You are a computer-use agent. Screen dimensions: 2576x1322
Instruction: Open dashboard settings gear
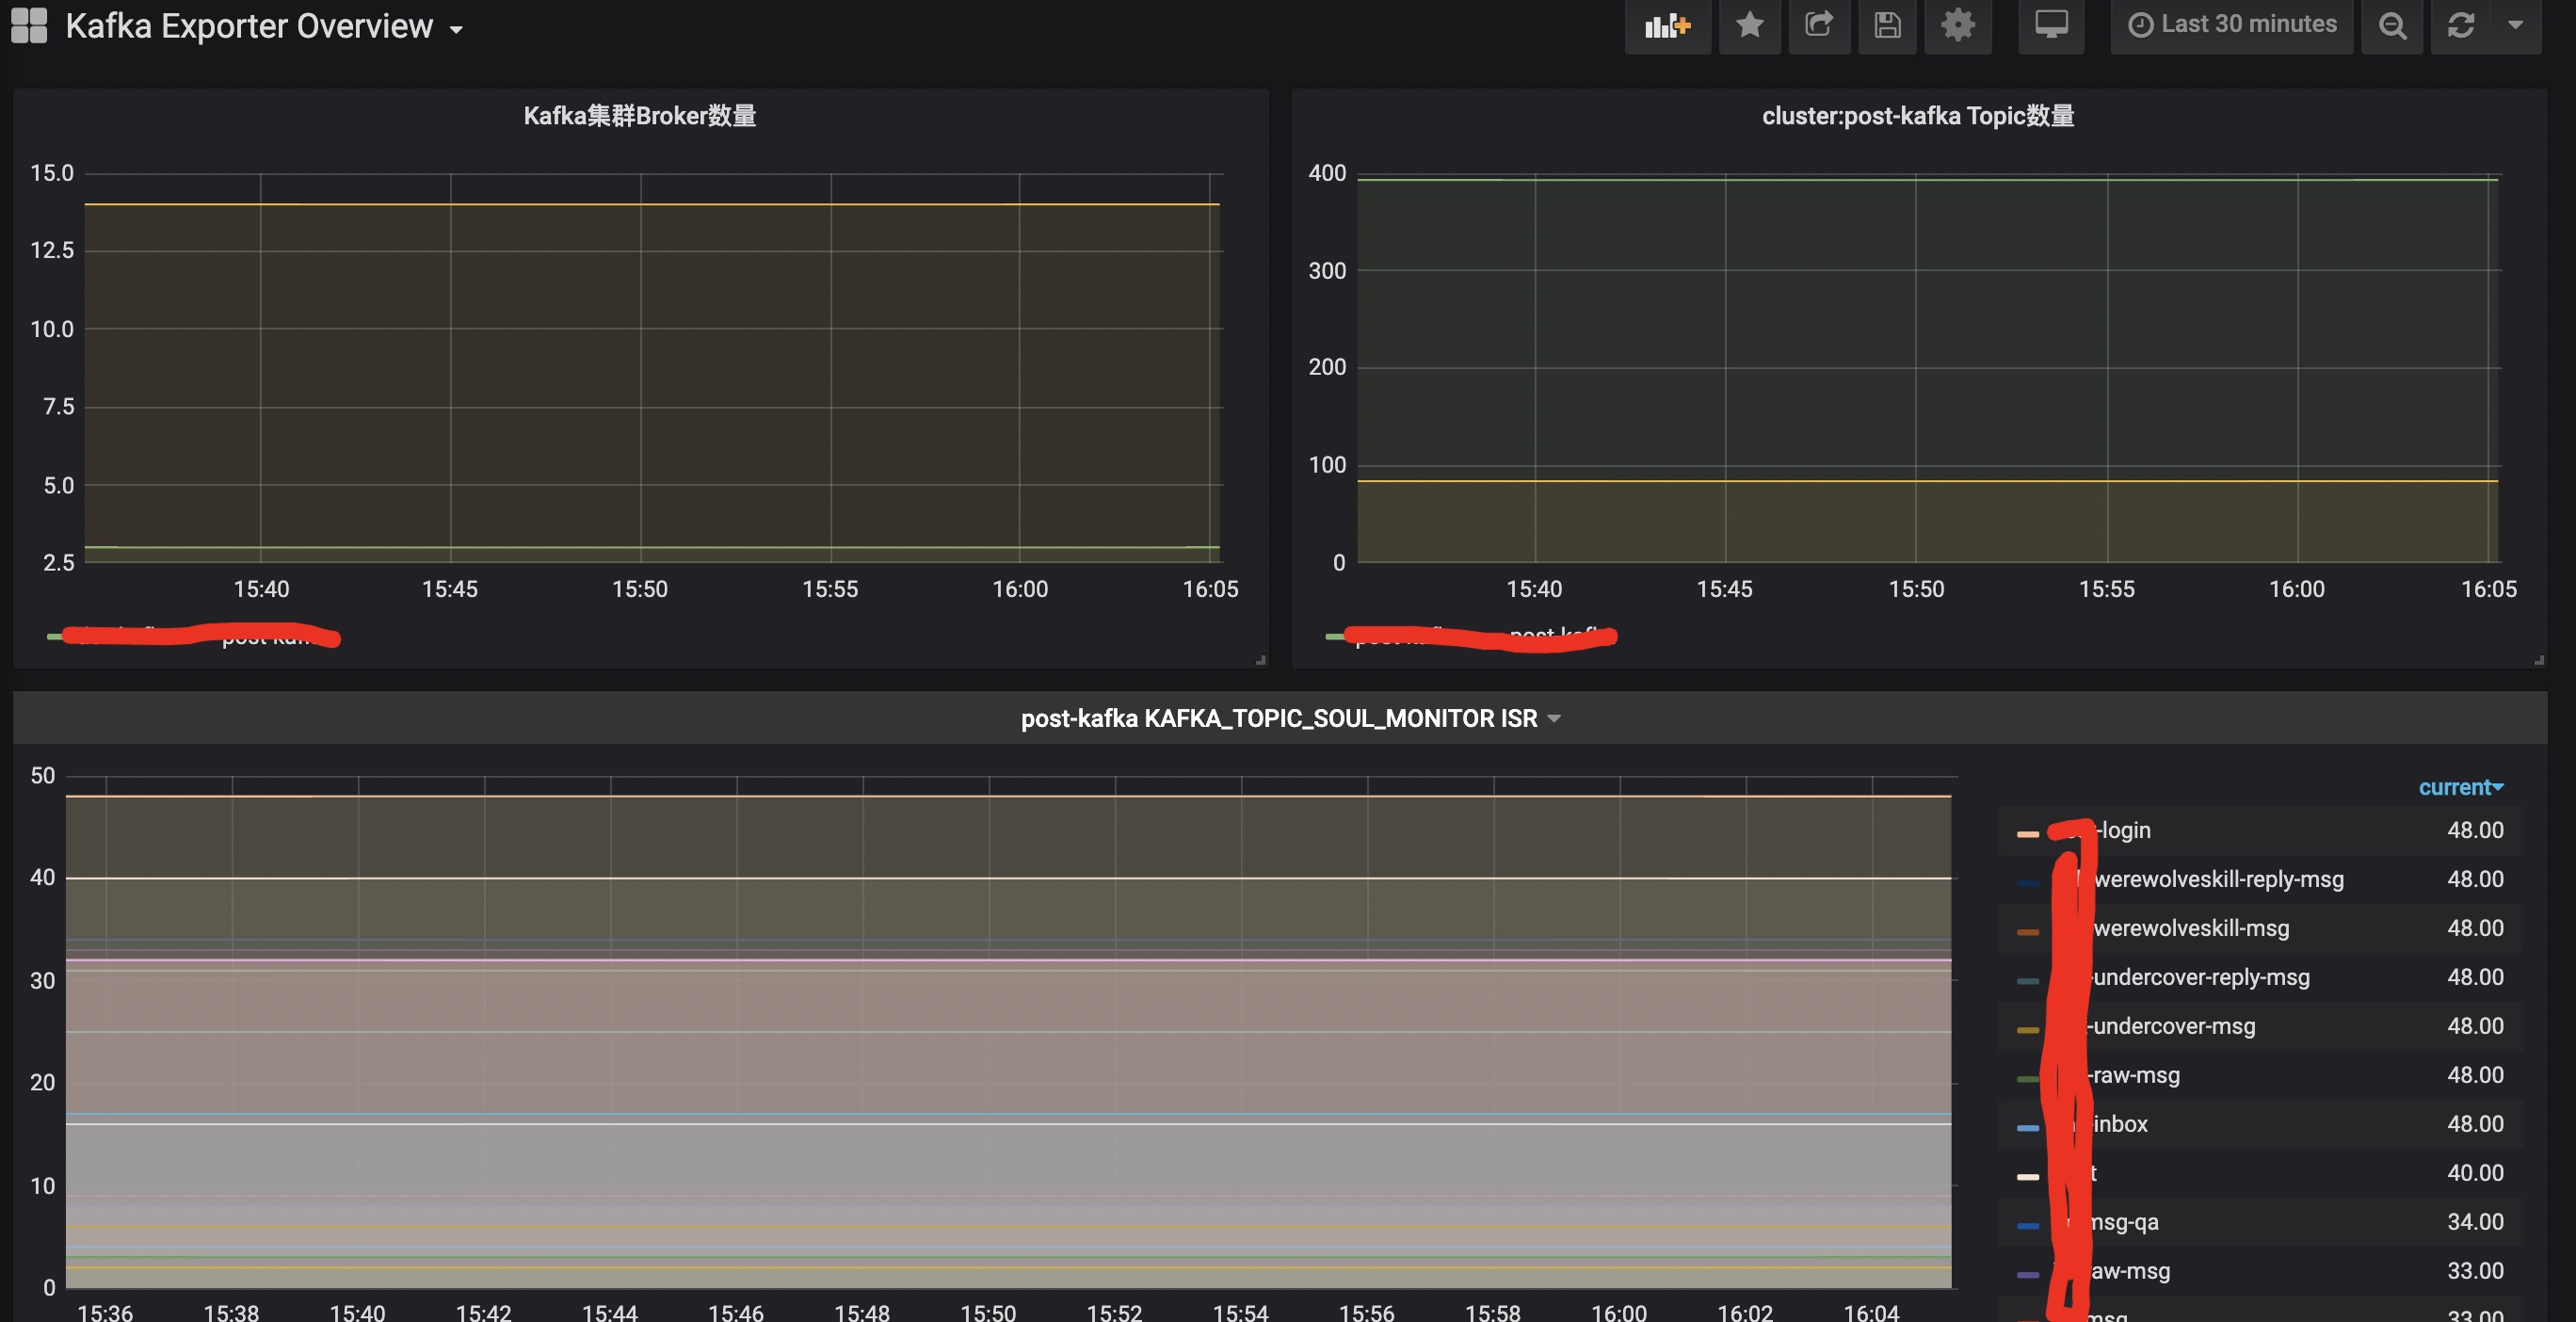pyautogui.click(x=1957, y=25)
